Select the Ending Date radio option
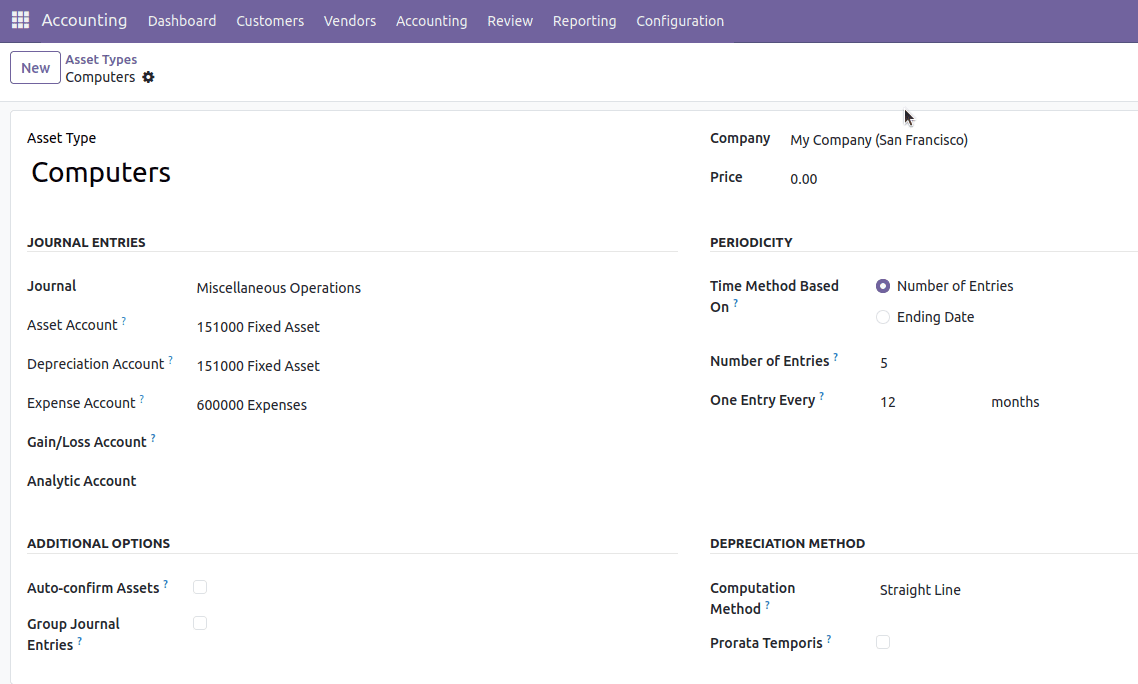The image size is (1138, 684). 883,317
